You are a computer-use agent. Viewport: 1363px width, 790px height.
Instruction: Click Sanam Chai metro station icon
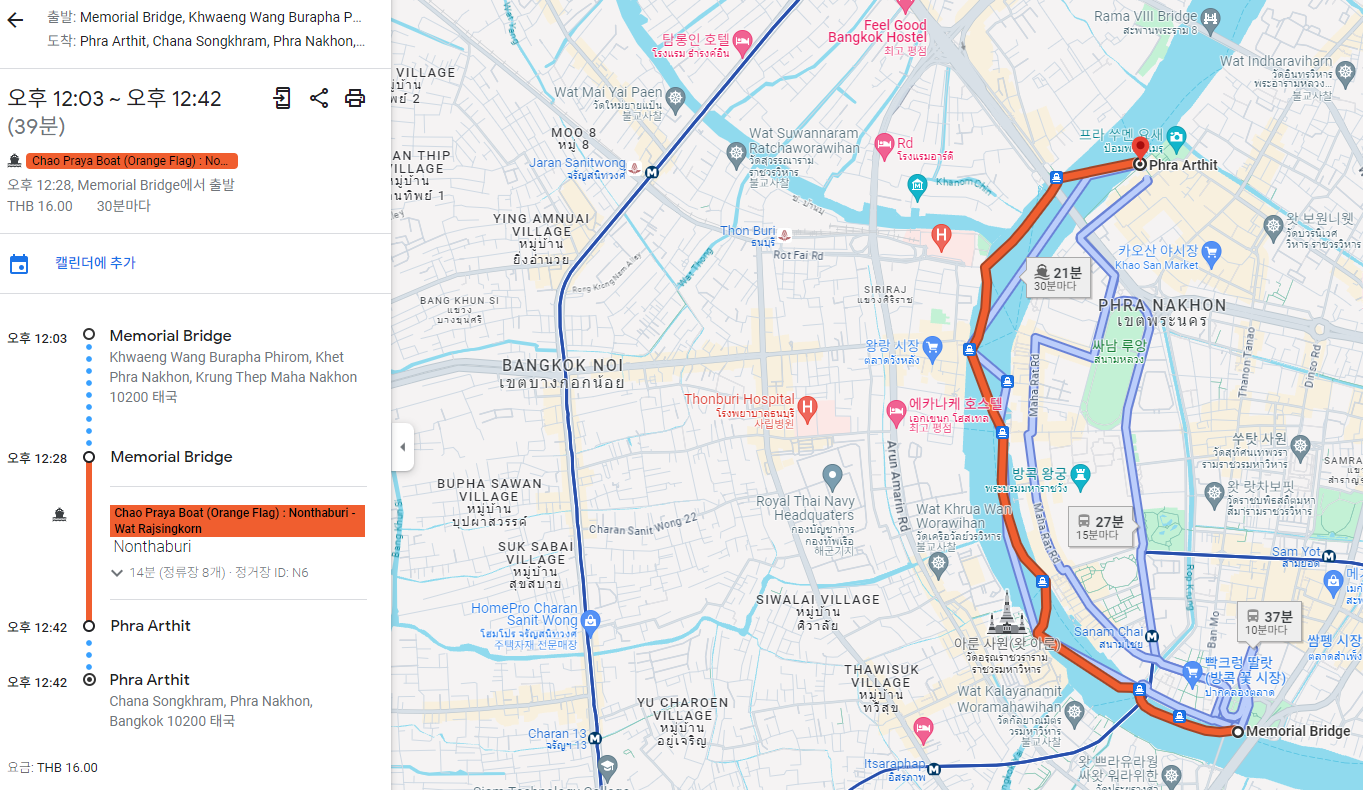[x=1152, y=636]
